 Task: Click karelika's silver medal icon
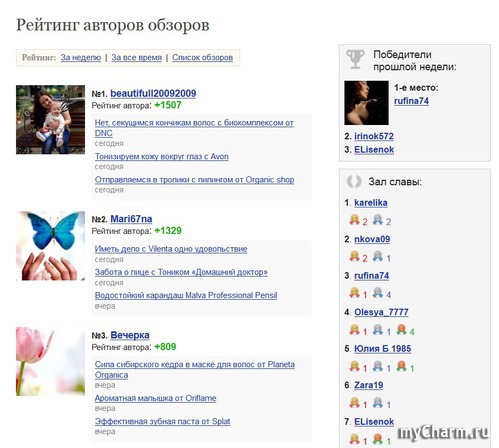pos(378,220)
